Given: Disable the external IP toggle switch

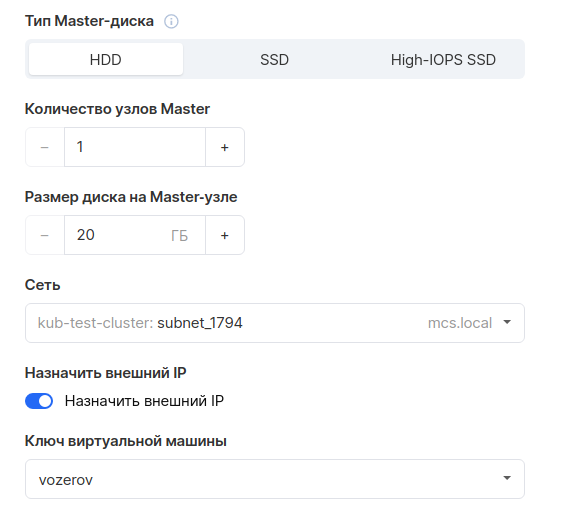Looking at the screenshot, I should coord(39,401).
